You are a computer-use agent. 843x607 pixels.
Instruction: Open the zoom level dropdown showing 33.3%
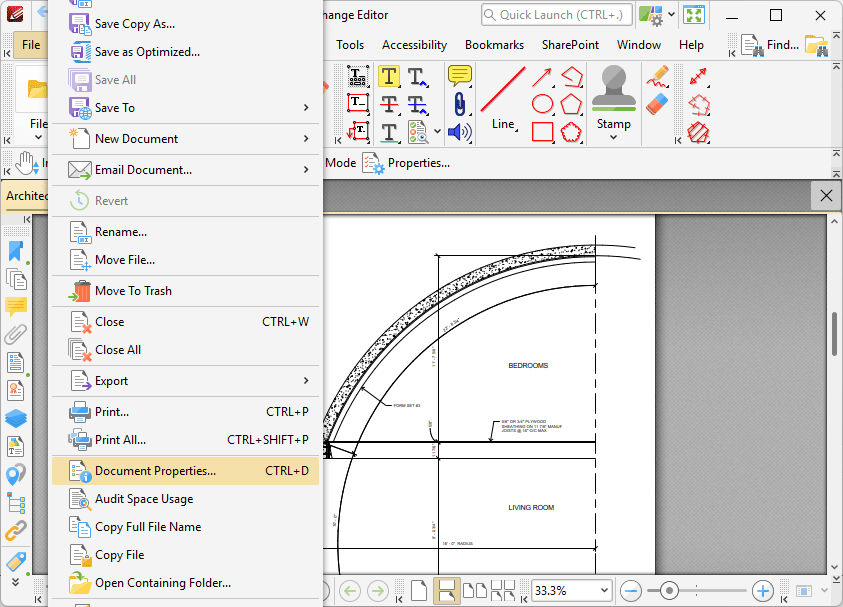(x=571, y=590)
